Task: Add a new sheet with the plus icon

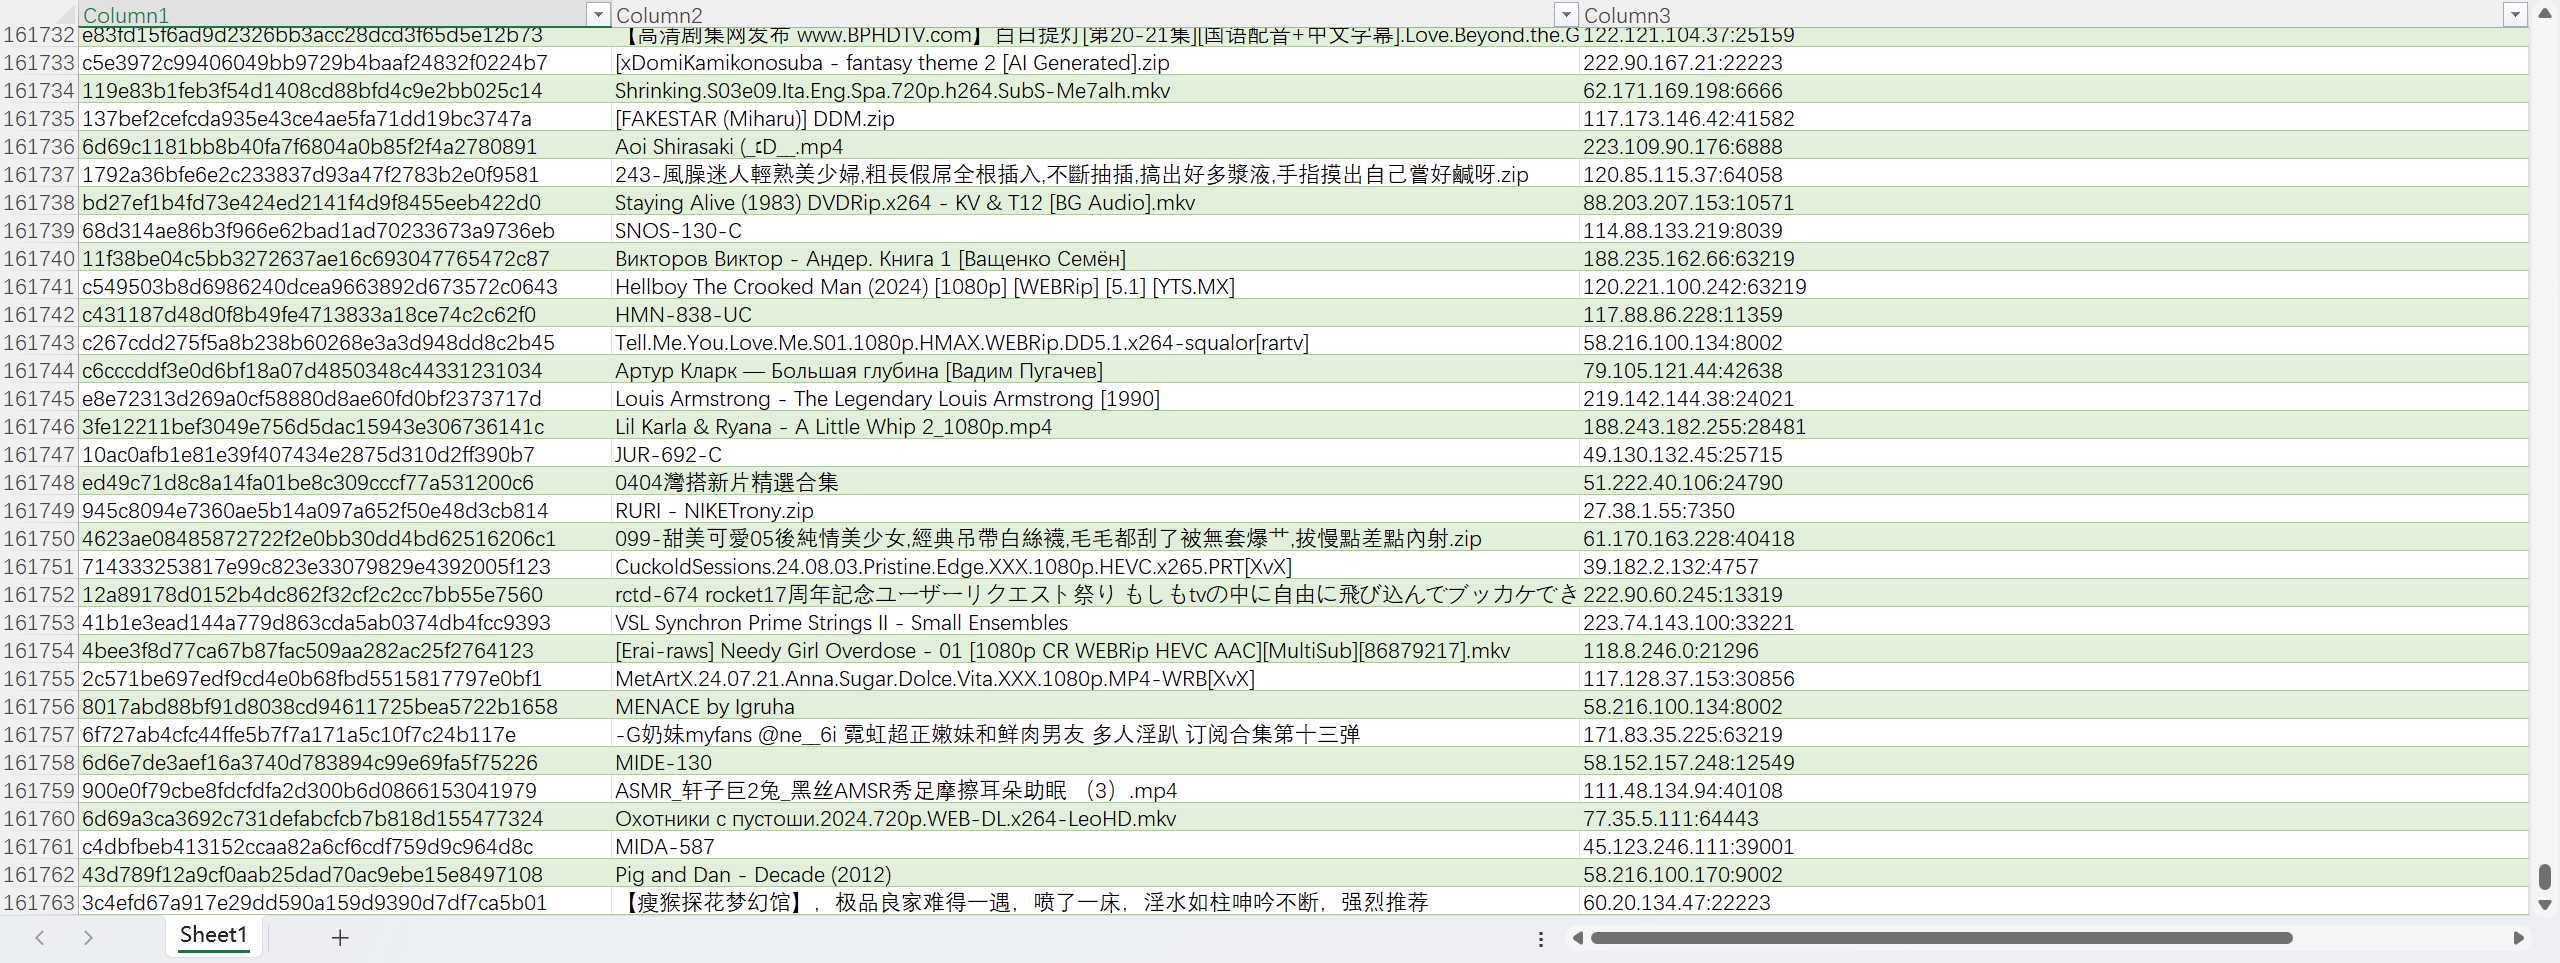Action: pyautogui.click(x=340, y=938)
